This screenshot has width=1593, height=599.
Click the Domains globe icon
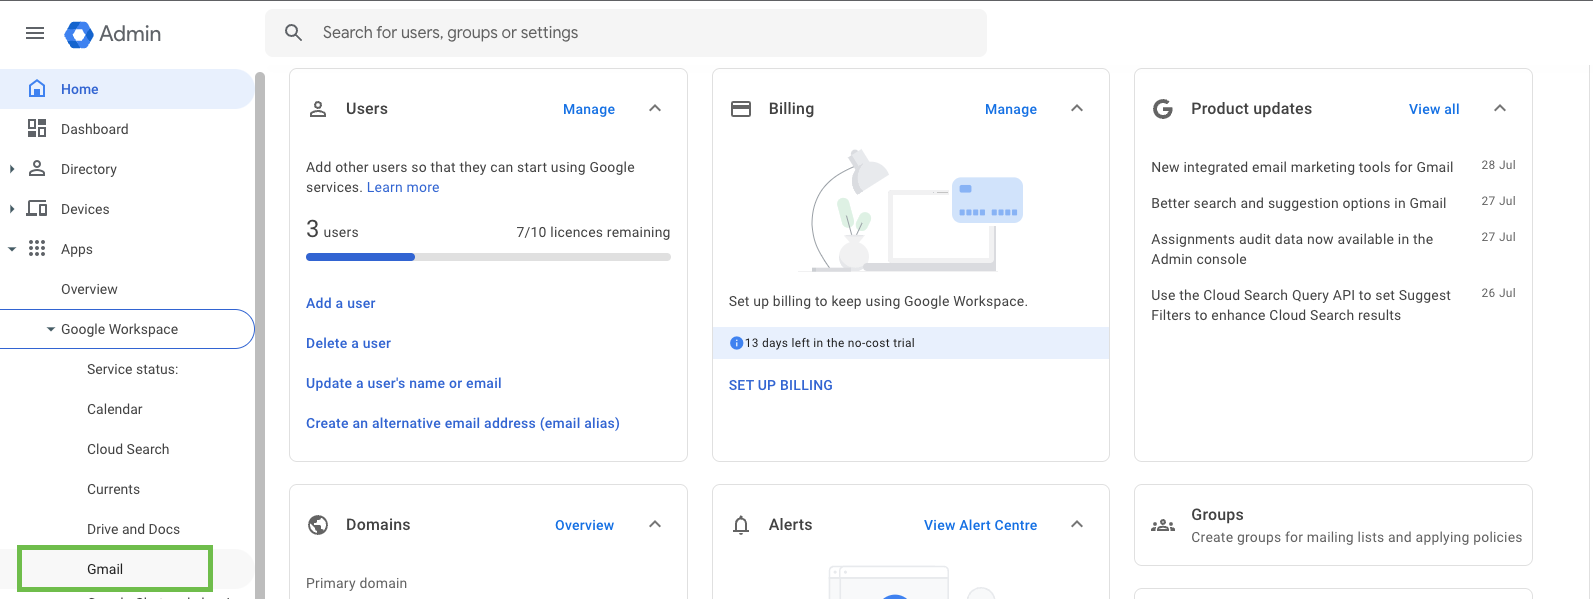(x=318, y=525)
